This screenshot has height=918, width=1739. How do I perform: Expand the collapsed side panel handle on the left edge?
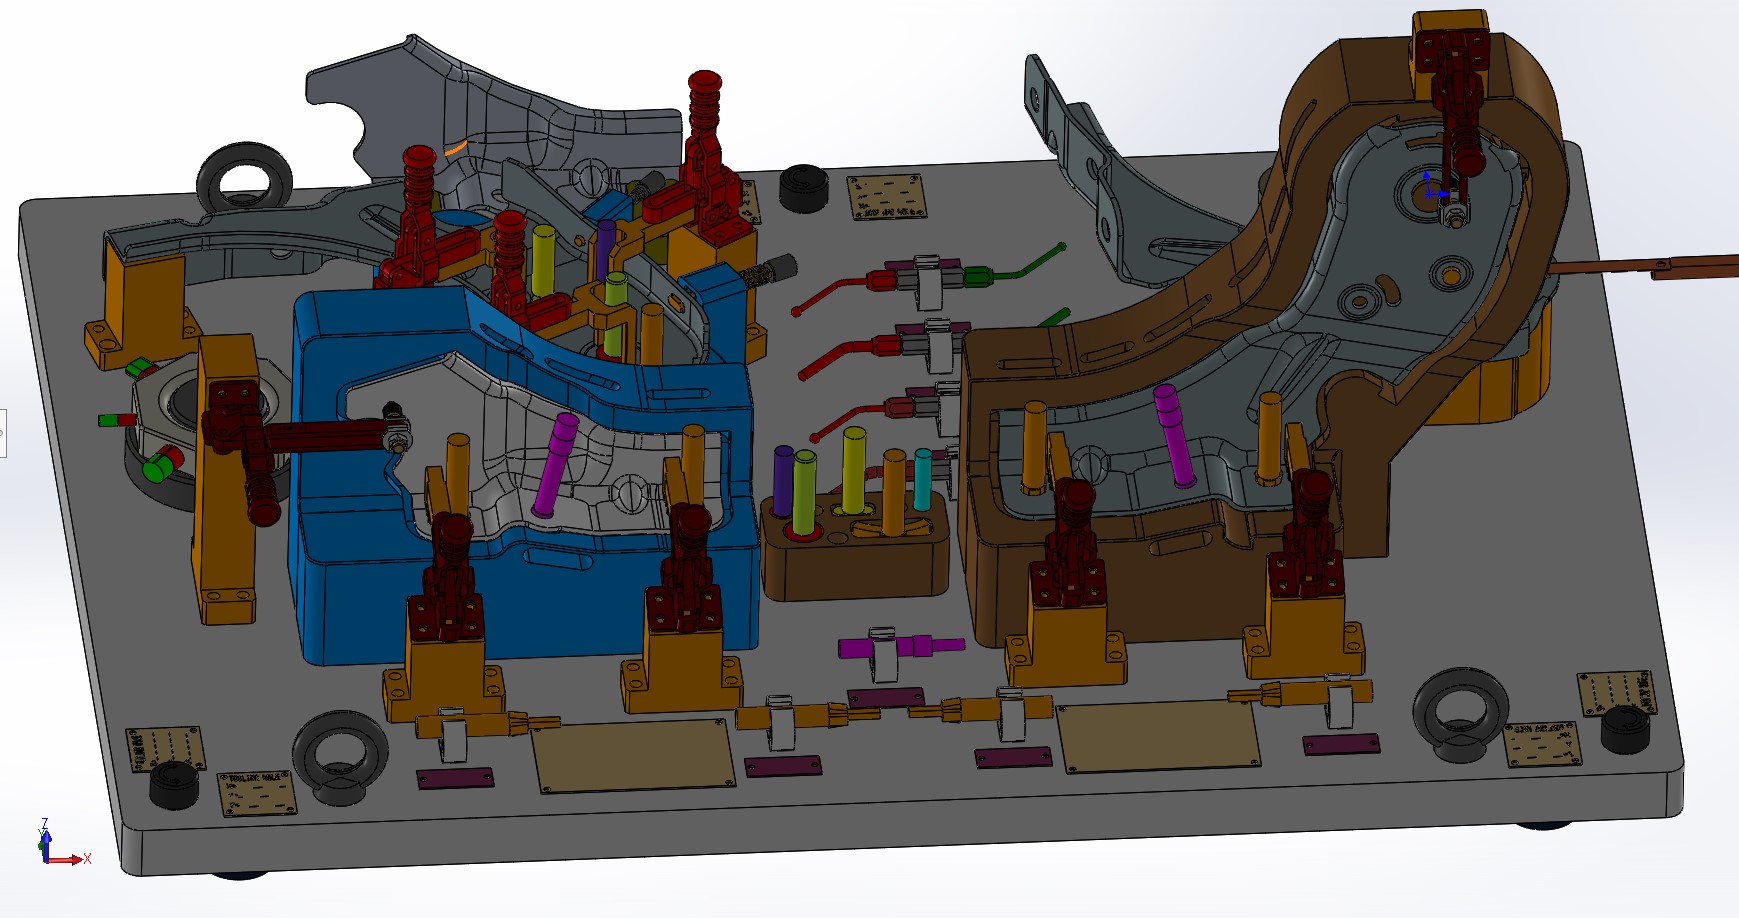[3, 433]
